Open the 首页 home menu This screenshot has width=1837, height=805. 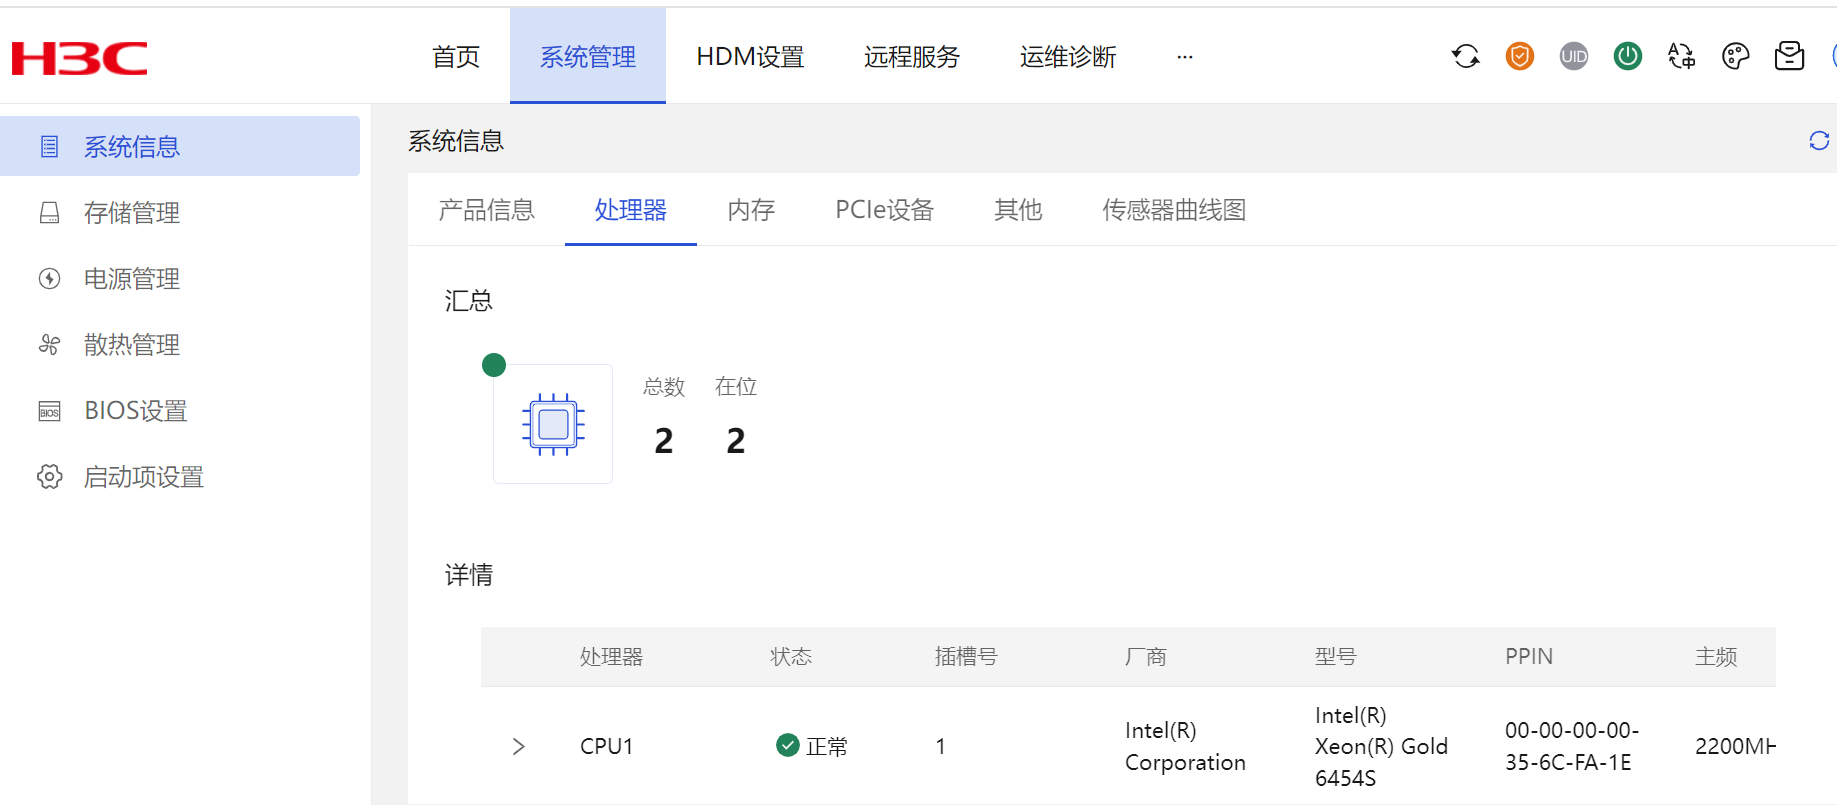tap(456, 57)
